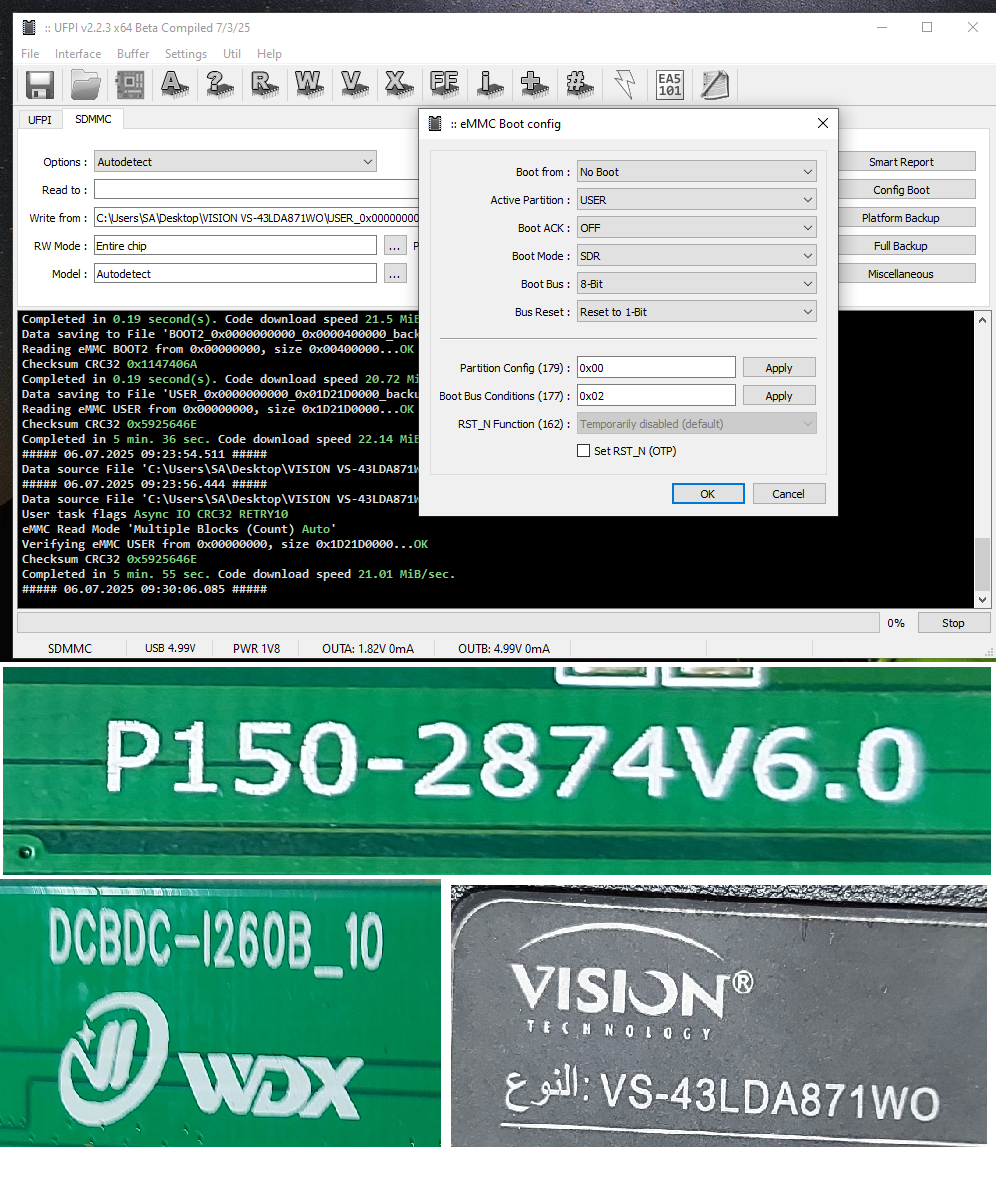Click the notepad with pencil toolbar icon
The height and width of the screenshot is (1184, 1000).
point(715,85)
